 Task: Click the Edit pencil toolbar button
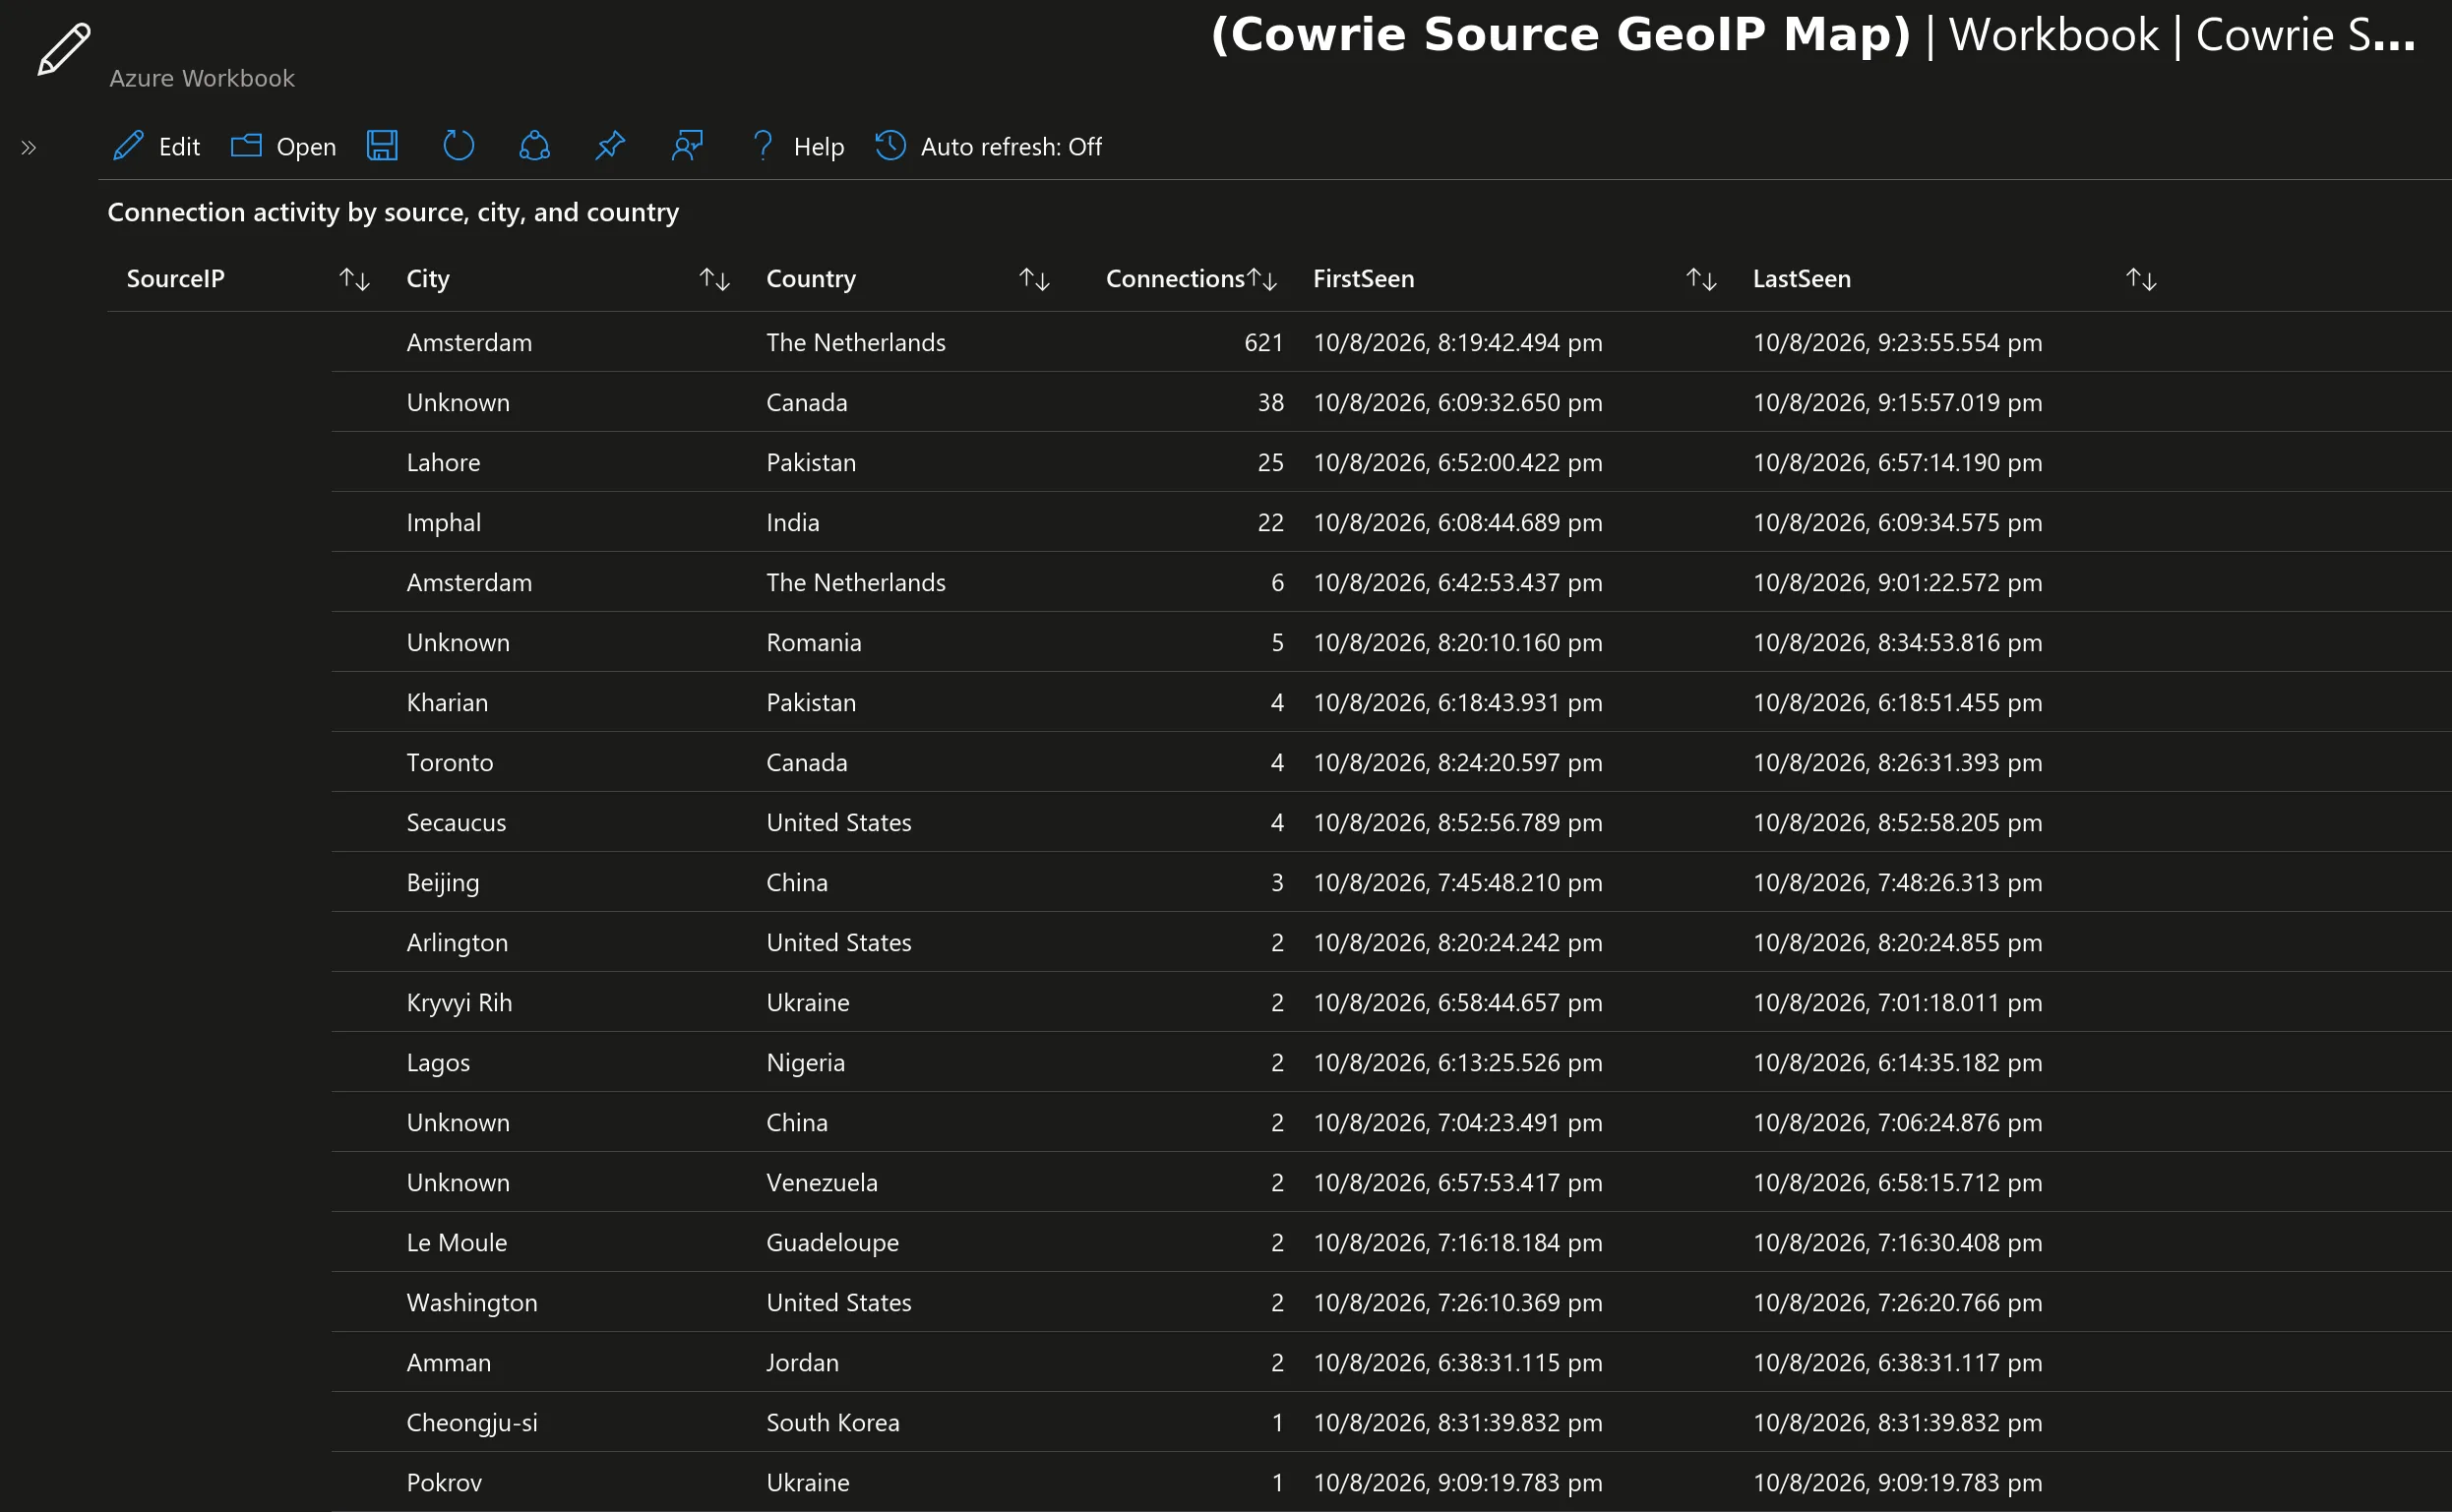tap(156, 147)
